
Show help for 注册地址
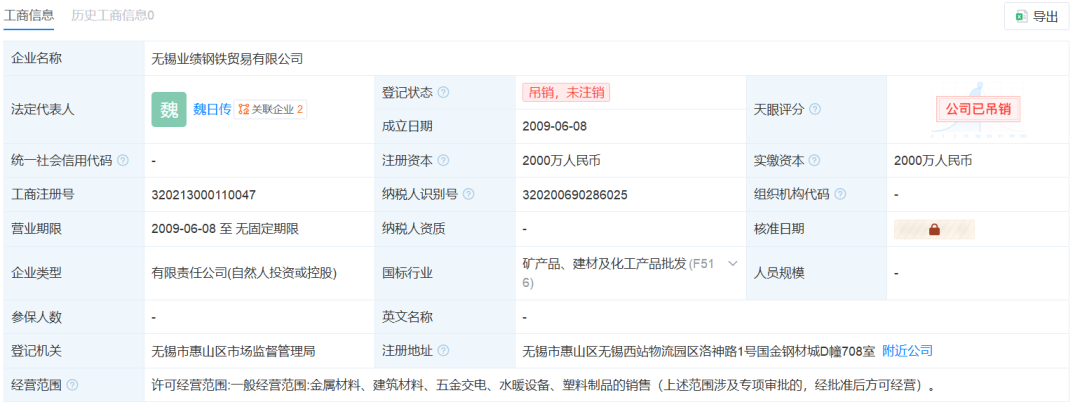pyautogui.click(x=444, y=351)
